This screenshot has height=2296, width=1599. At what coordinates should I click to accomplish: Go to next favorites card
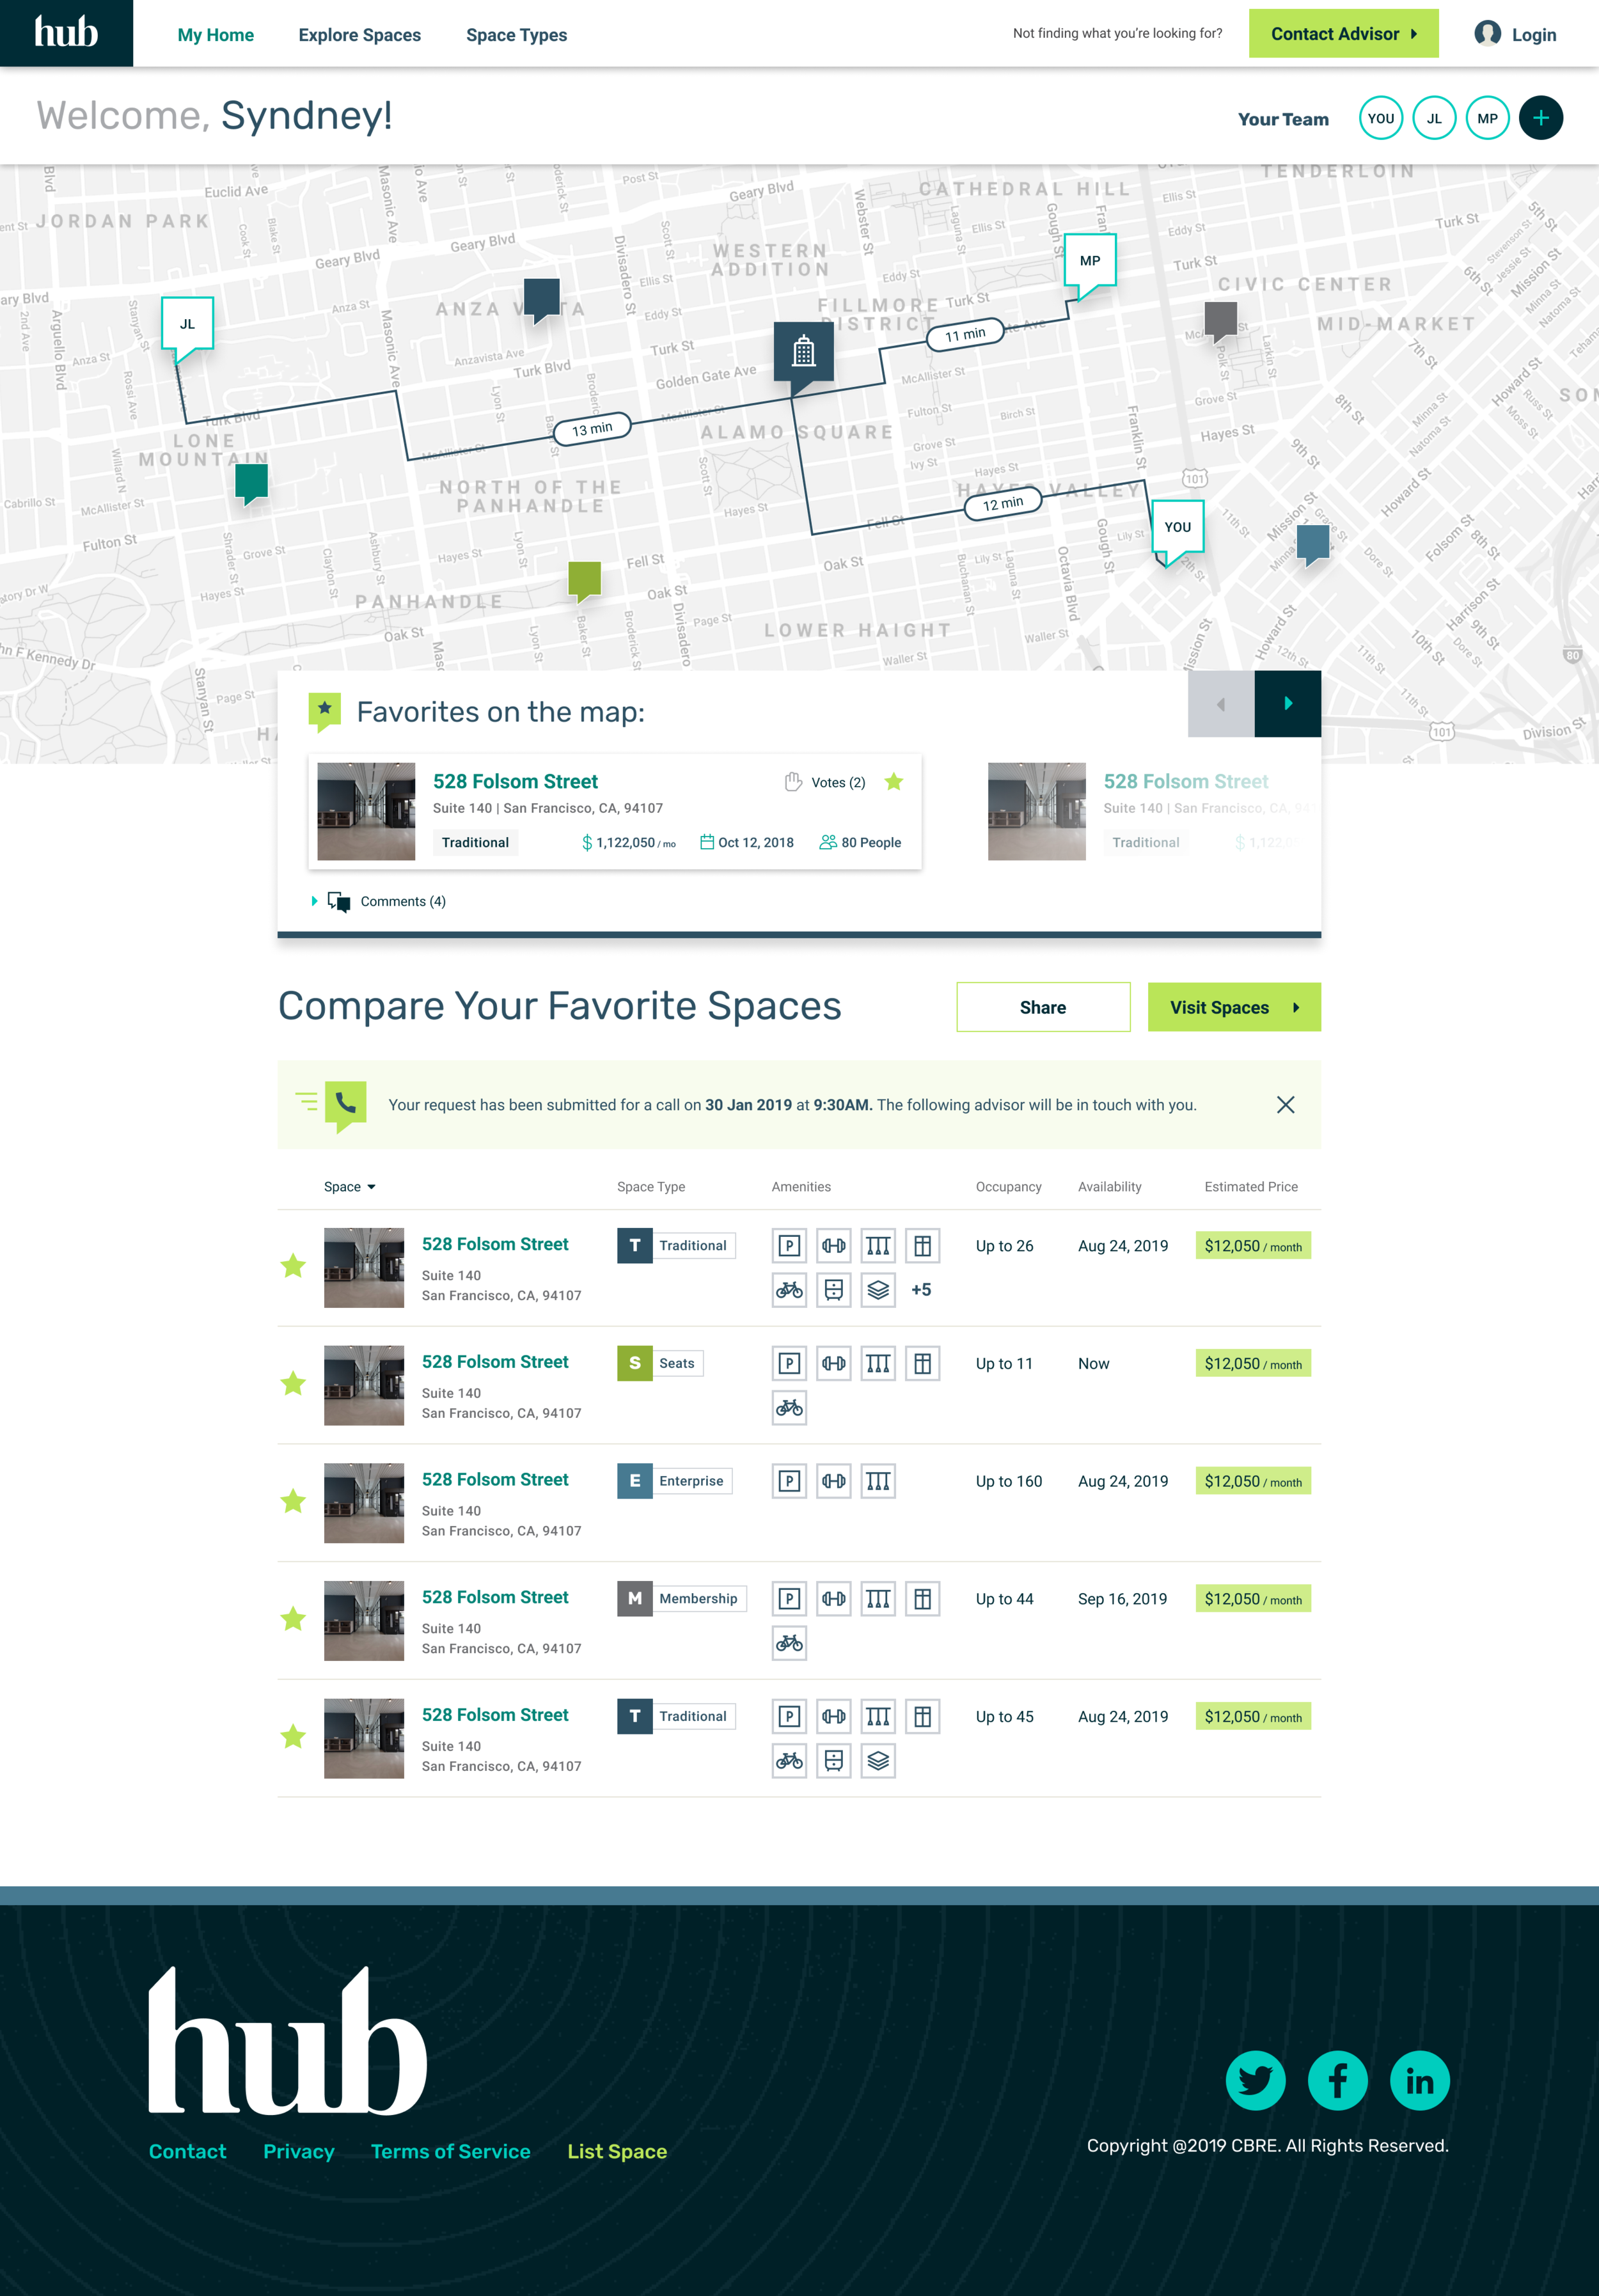point(1288,704)
